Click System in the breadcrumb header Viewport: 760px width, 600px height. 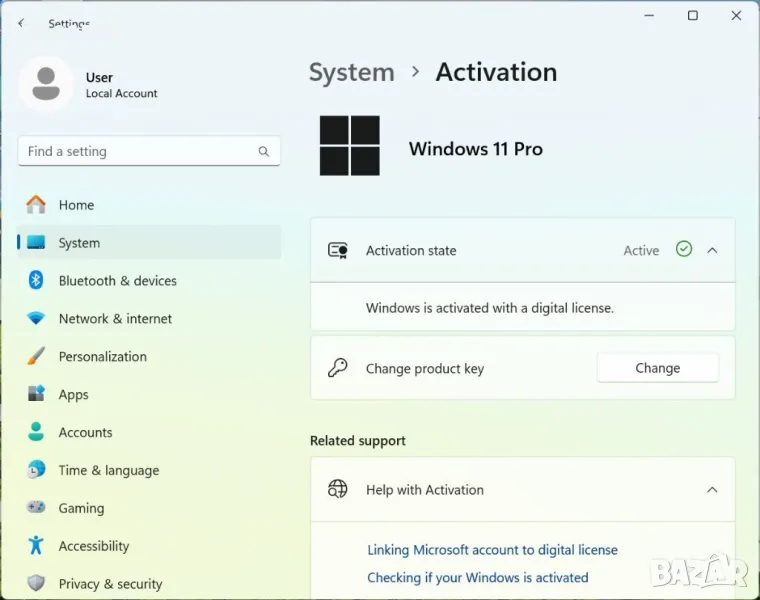351,73
